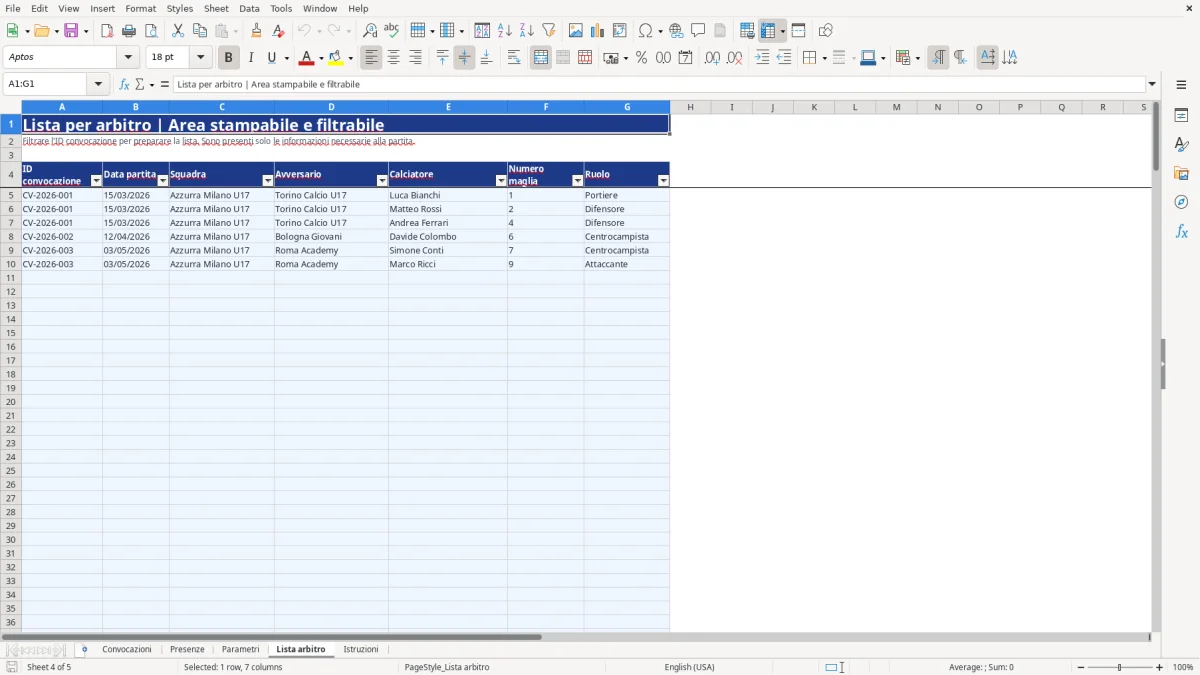This screenshot has height=675, width=1200.
Task: Click Sort Descending icon
Action: (526, 31)
